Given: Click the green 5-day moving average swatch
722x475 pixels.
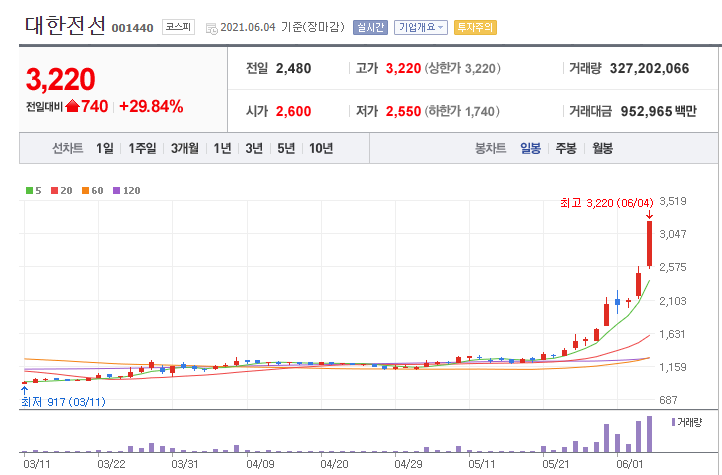Looking at the screenshot, I should 29,191.
